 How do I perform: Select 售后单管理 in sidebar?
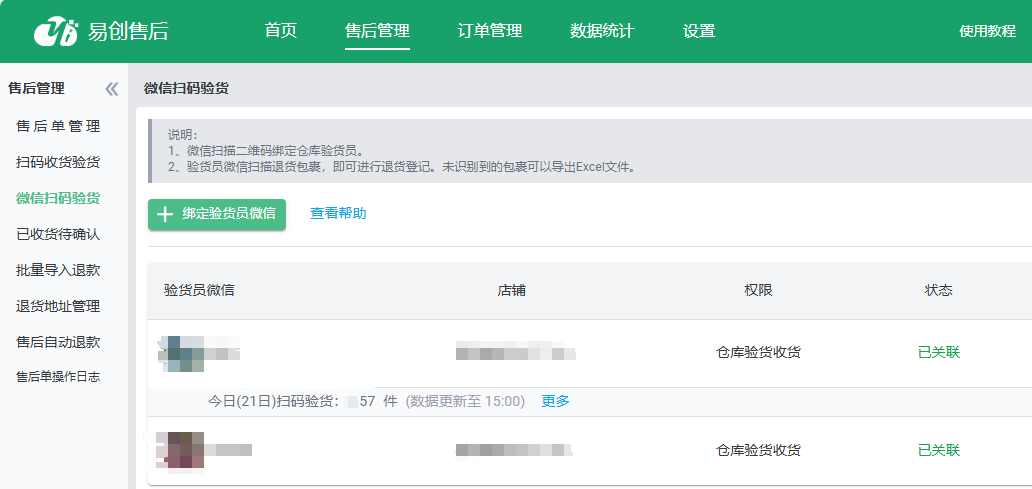pos(58,127)
